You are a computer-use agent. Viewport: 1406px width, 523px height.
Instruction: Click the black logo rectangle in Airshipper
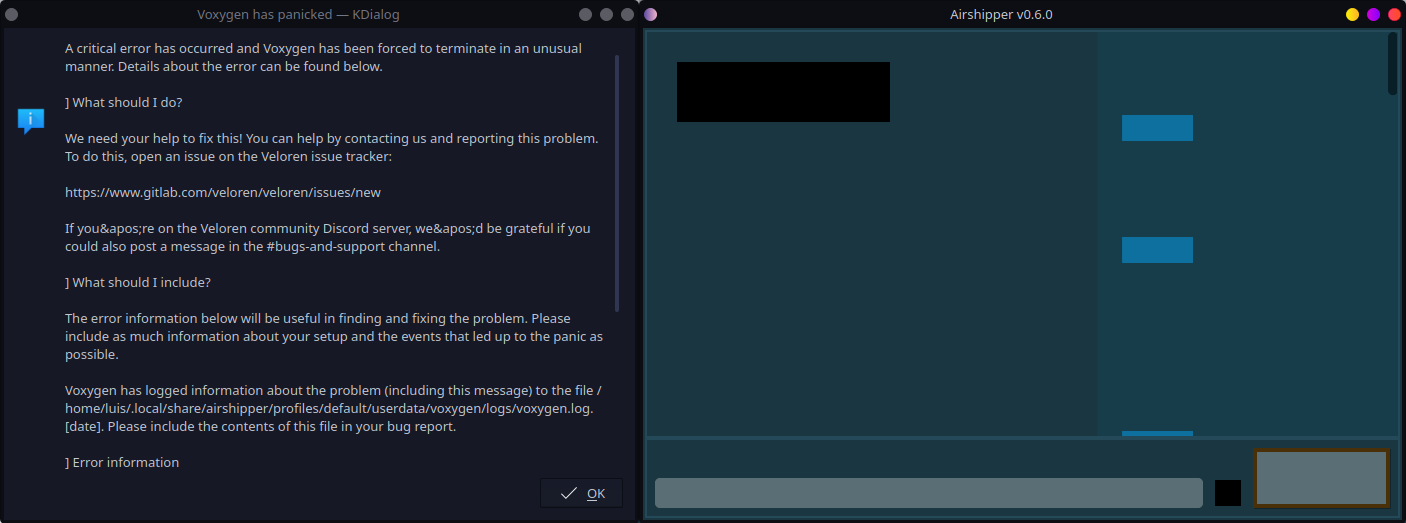click(783, 92)
